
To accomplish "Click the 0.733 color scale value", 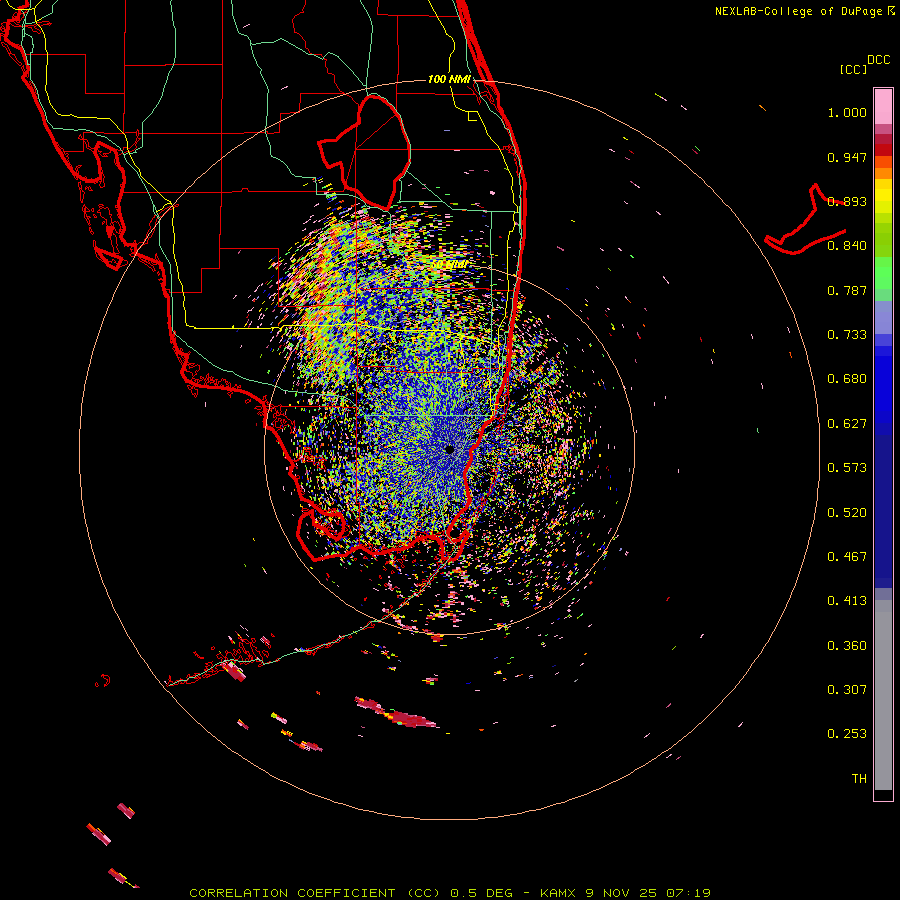I will 847,335.
